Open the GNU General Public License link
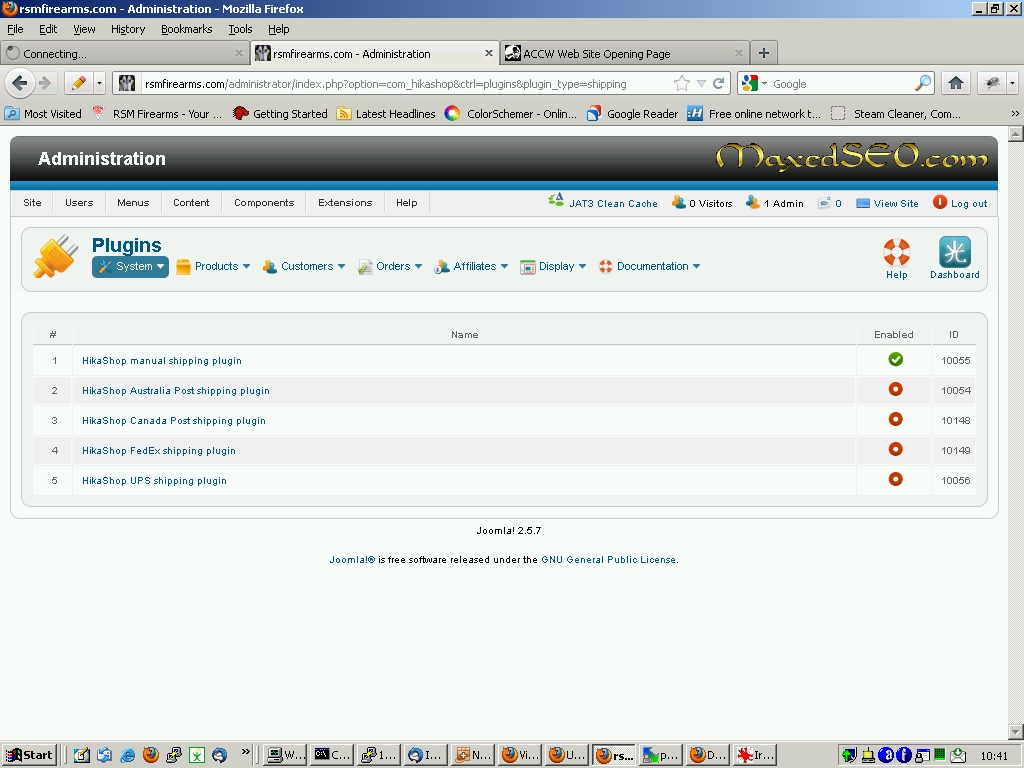Viewport: 1024px width, 768px height. pyautogui.click(x=609, y=560)
